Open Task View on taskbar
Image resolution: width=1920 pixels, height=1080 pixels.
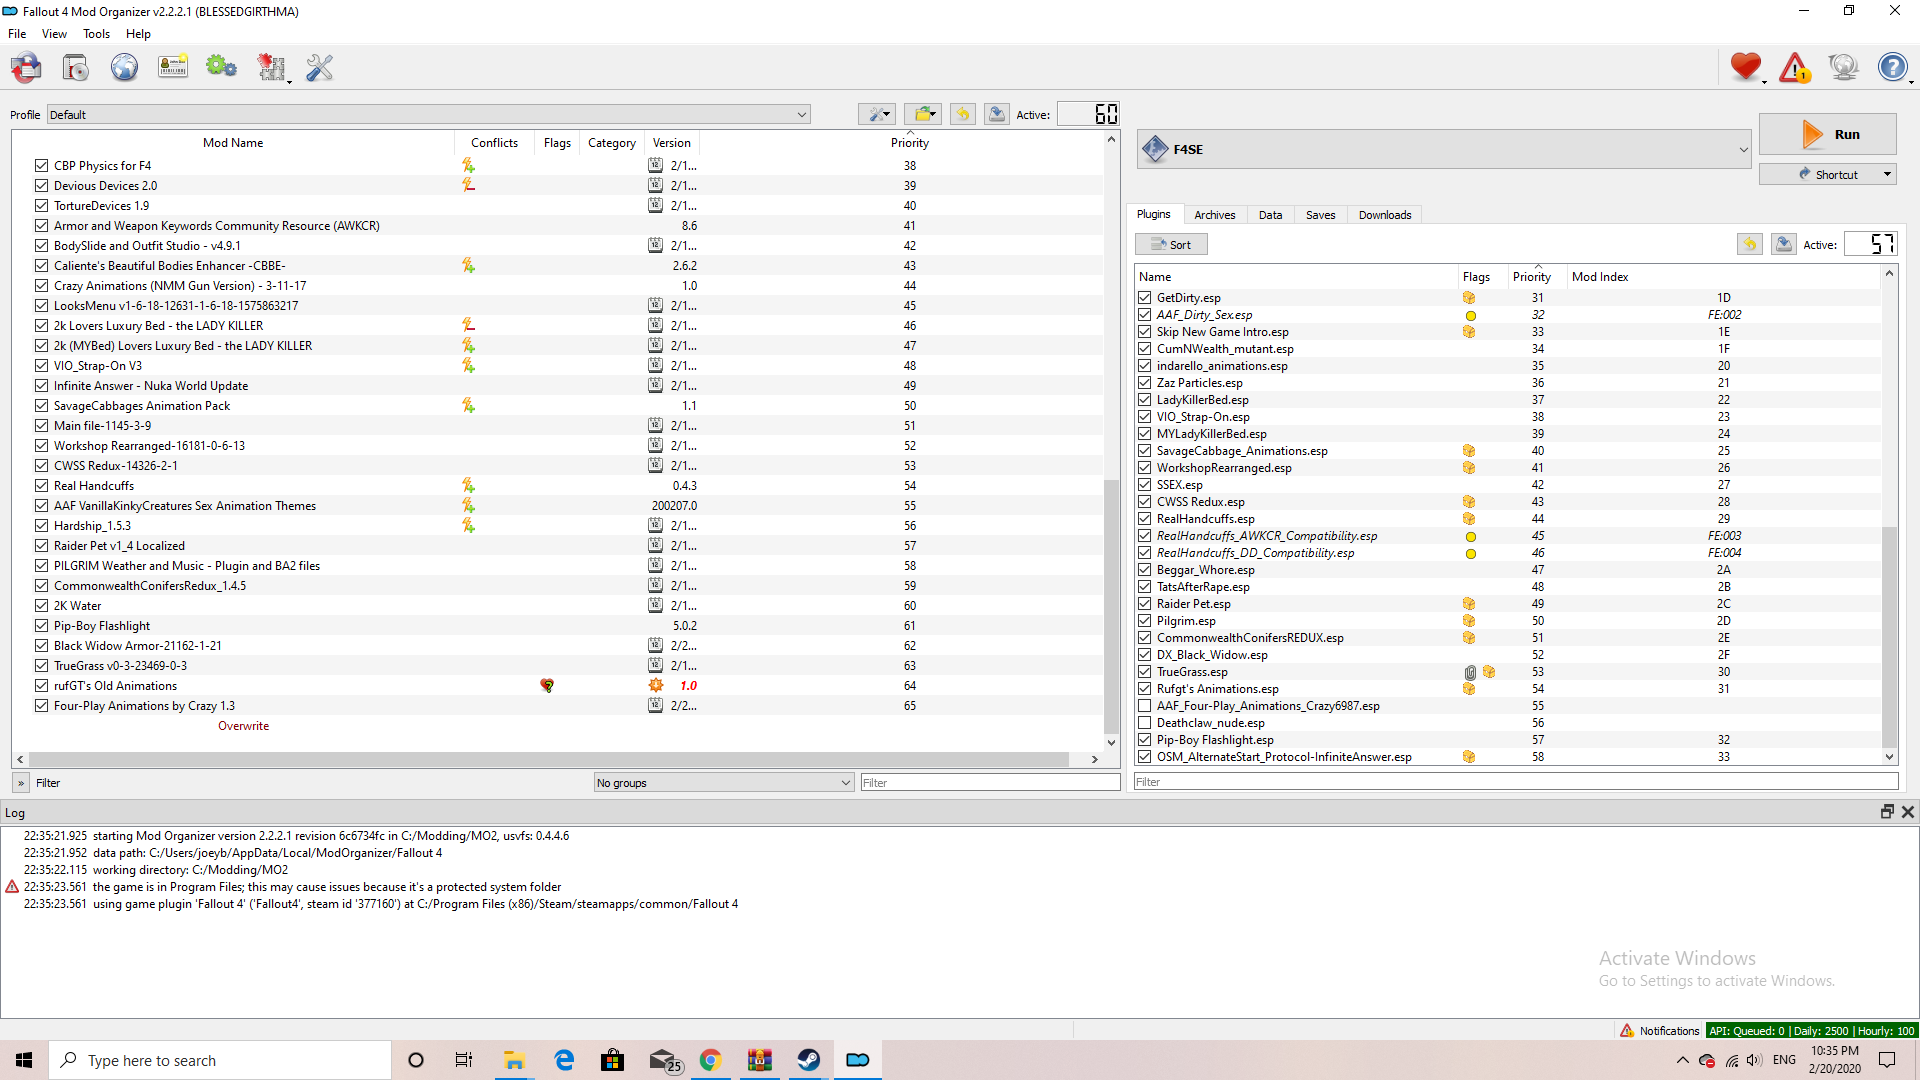click(x=464, y=1060)
